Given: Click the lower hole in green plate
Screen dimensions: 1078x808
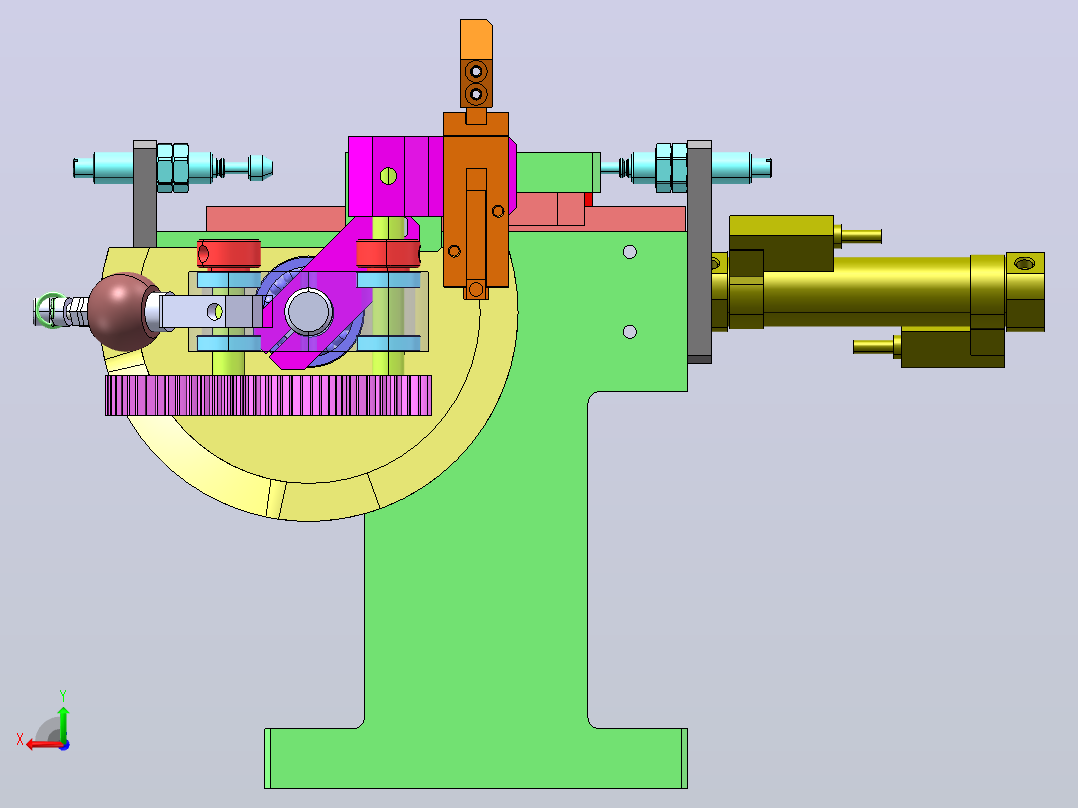Looking at the screenshot, I should [x=630, y=332].
